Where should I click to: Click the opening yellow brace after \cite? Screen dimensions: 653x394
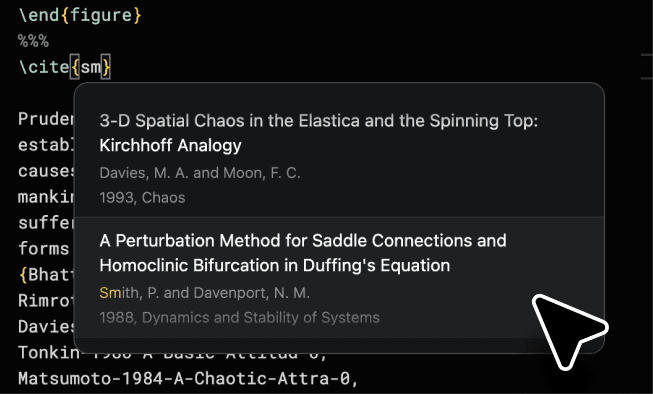tap(75, 67)
